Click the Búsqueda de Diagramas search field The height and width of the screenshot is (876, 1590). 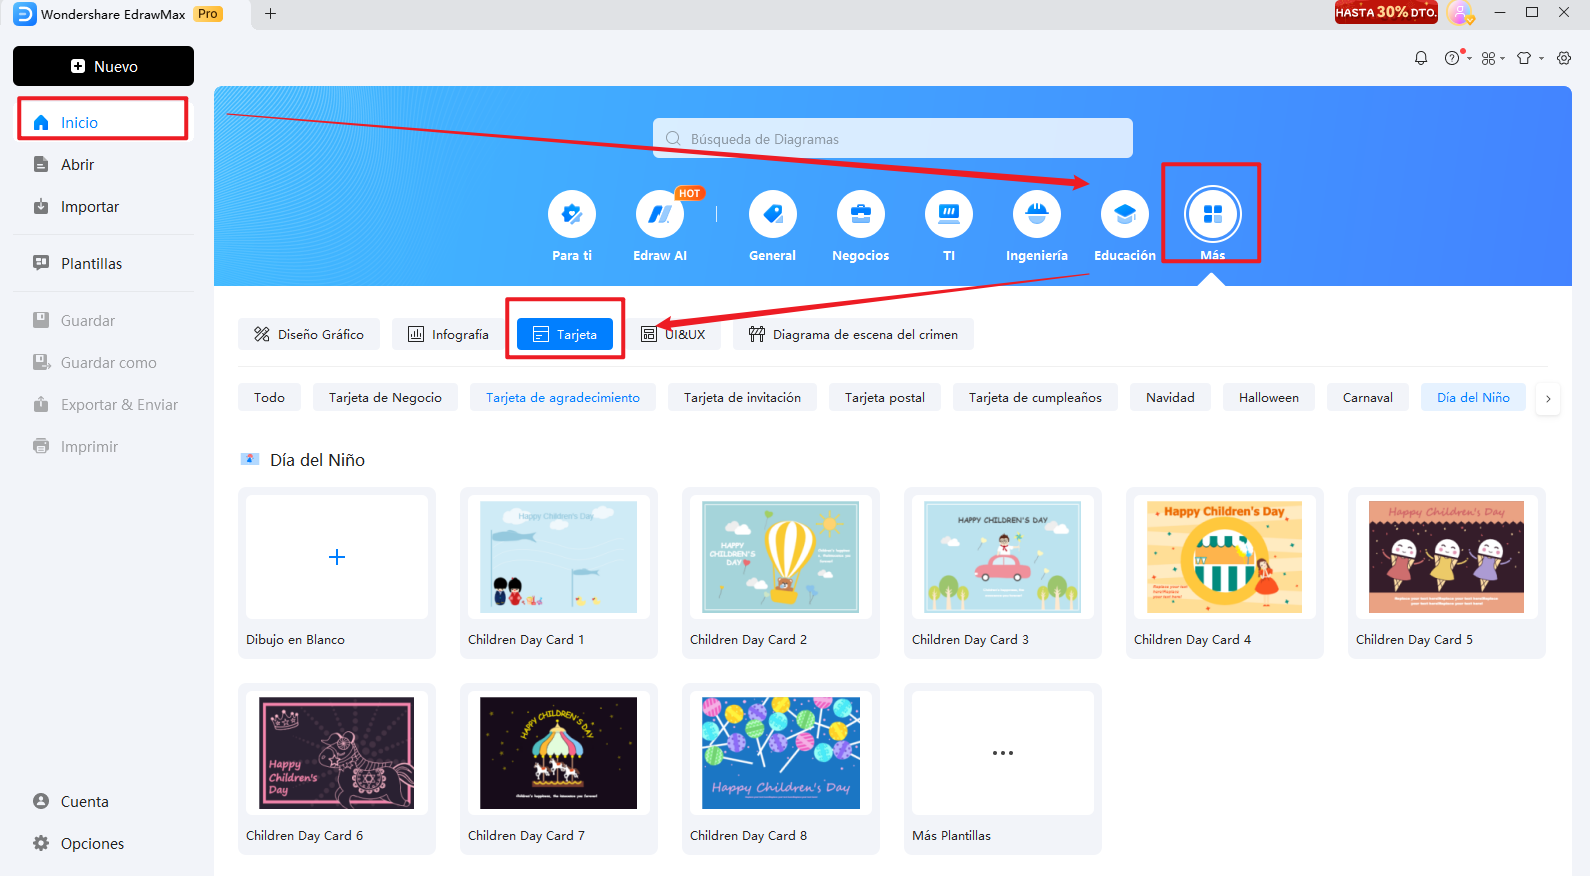tap(892, 139)
